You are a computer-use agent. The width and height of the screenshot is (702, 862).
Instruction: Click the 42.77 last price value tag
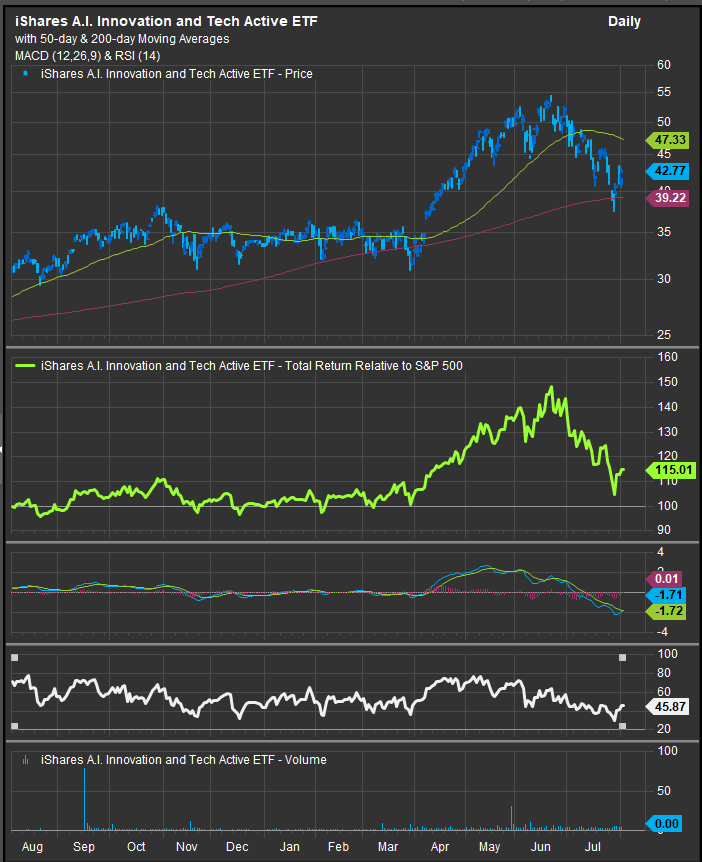[667, 171]
